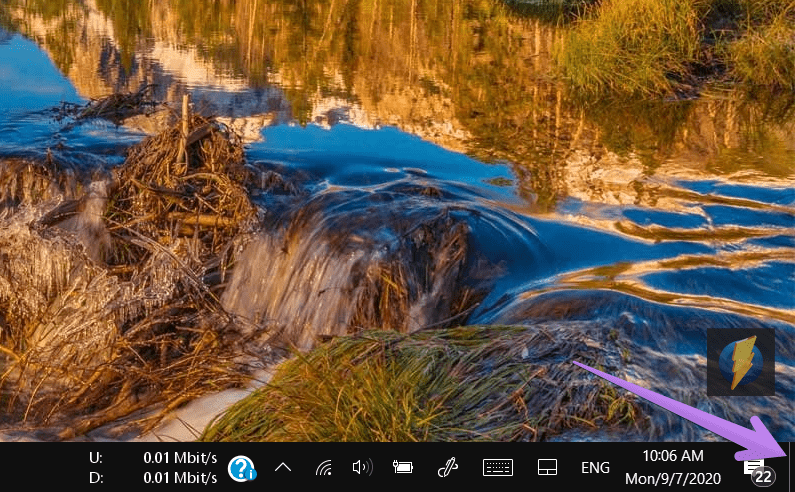Open the blue question mark help icon
Image resolution: width=795 pixels, height=492 pixels.
point(241,468)
